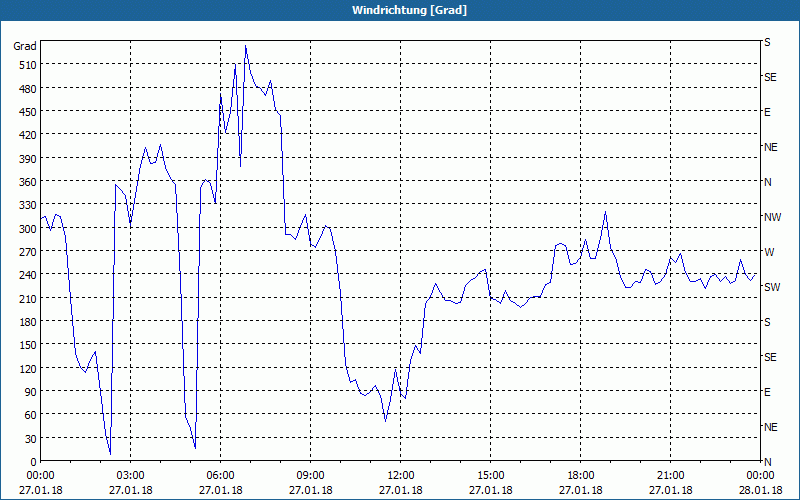The width and height of the screenshot is (800, 500).
Task: Select the Grad unit label on the left axis
Action: tap(24, 46)
